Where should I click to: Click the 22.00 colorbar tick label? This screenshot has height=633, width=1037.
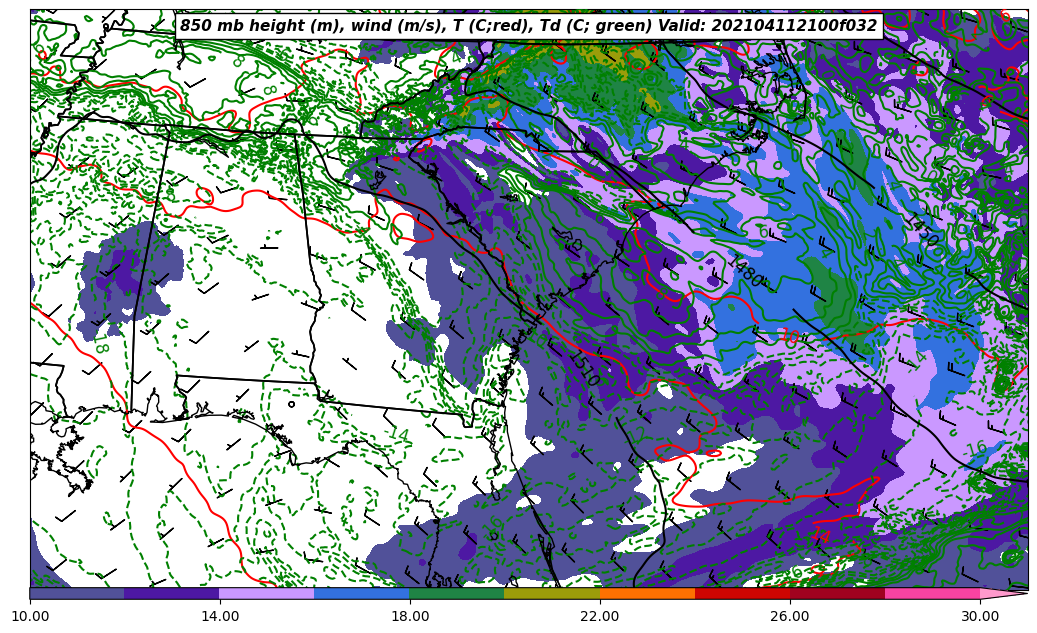(x=600, y=616)
